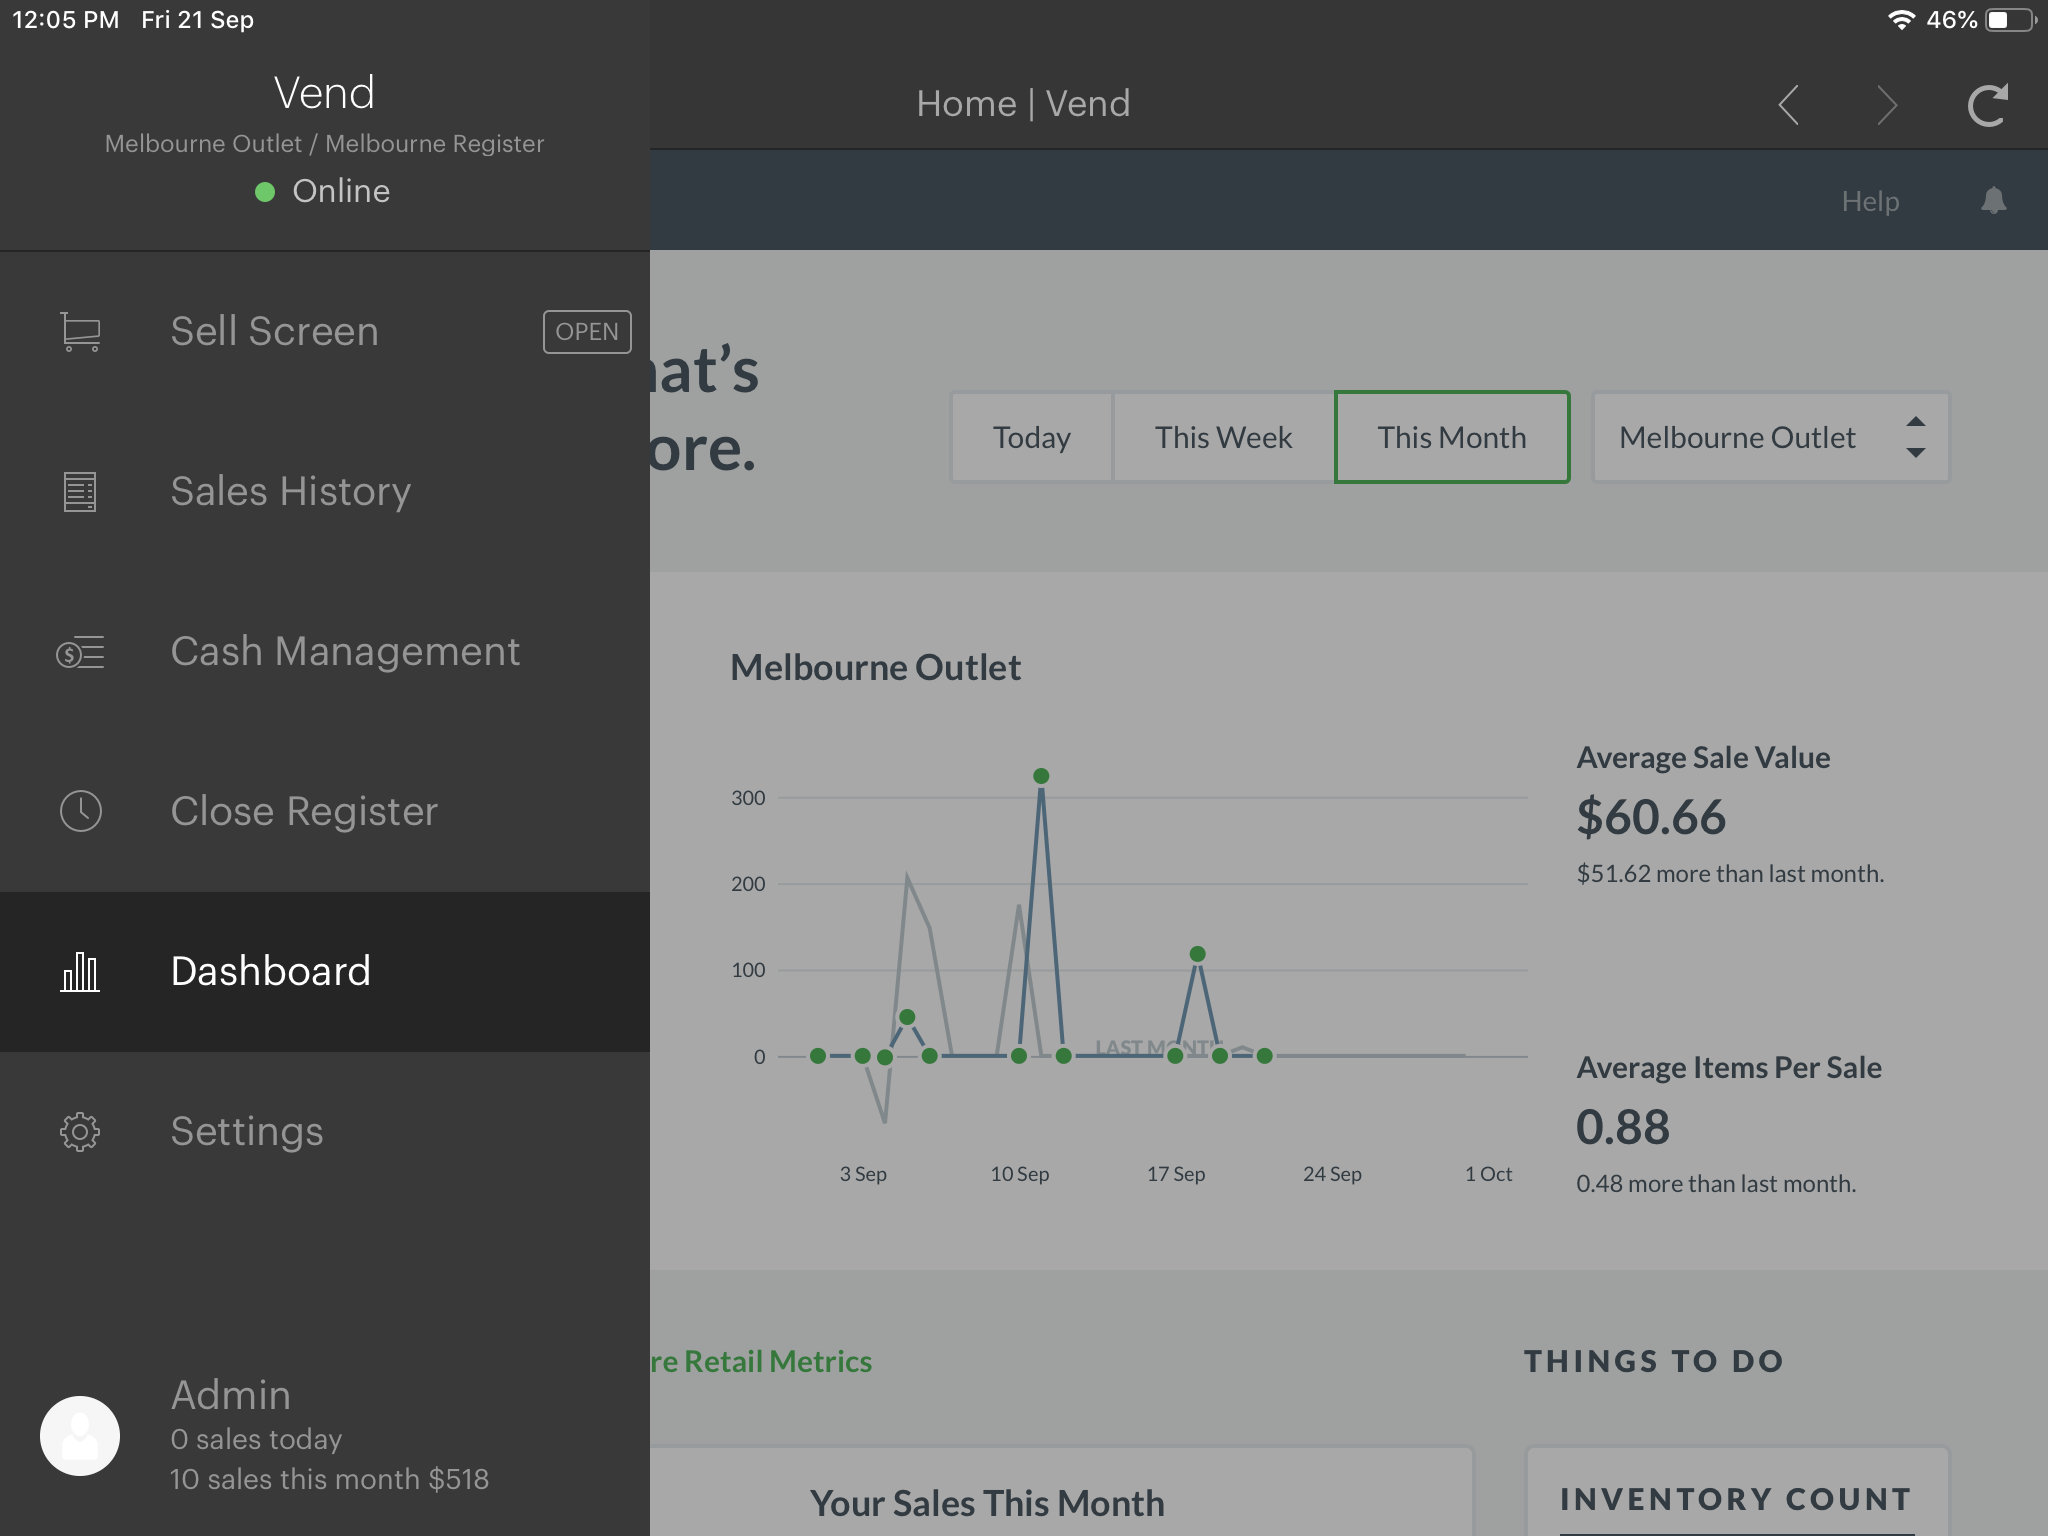The width and height of the screenshot is (2048, 1536).
Task: Click the Help link in the header
Action: click(x=1870, y=201)
